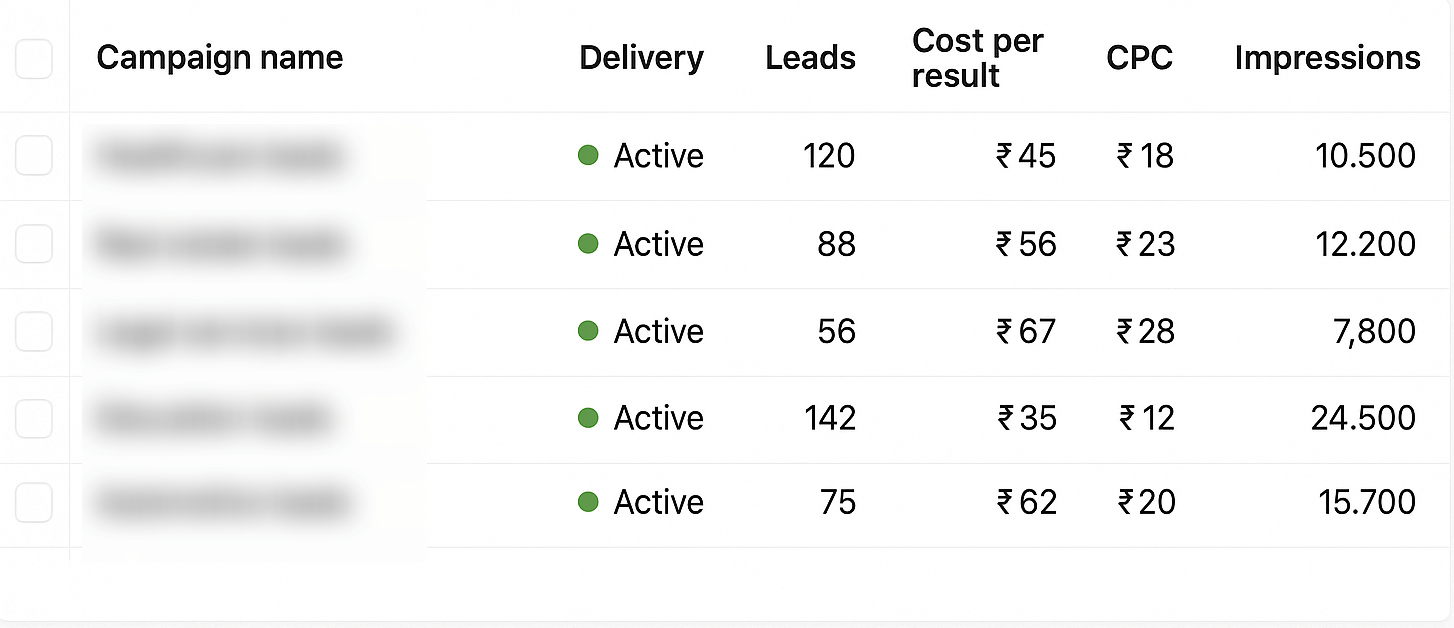
Task: Sort table by the Delivery column header
Action: (641, 58)
